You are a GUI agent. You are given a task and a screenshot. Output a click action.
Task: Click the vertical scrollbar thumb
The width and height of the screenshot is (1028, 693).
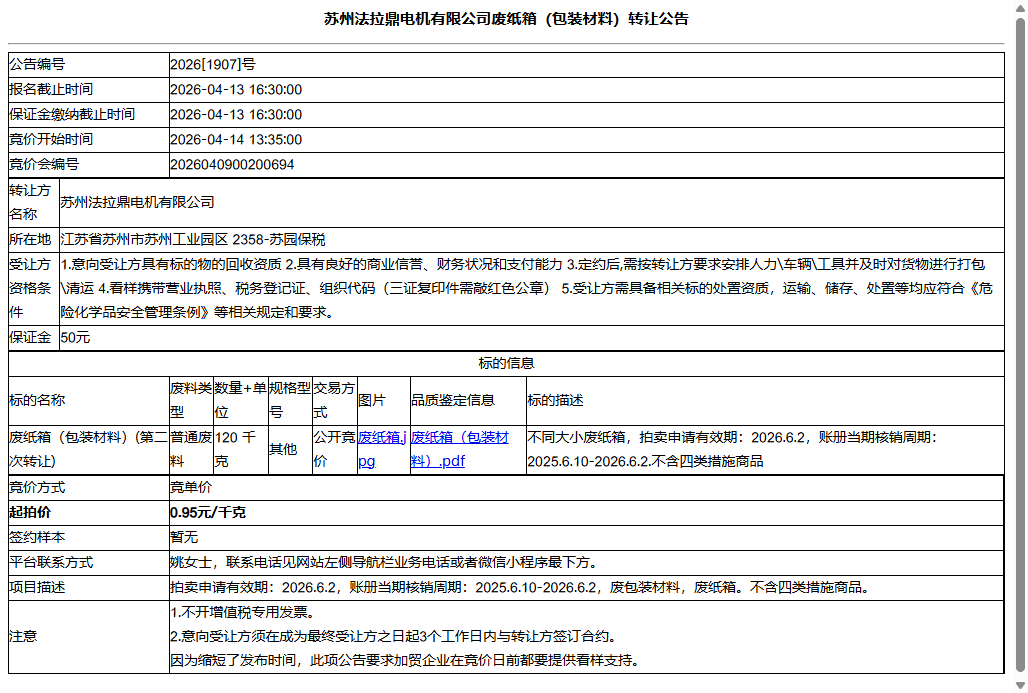[x=1020, y=344]
